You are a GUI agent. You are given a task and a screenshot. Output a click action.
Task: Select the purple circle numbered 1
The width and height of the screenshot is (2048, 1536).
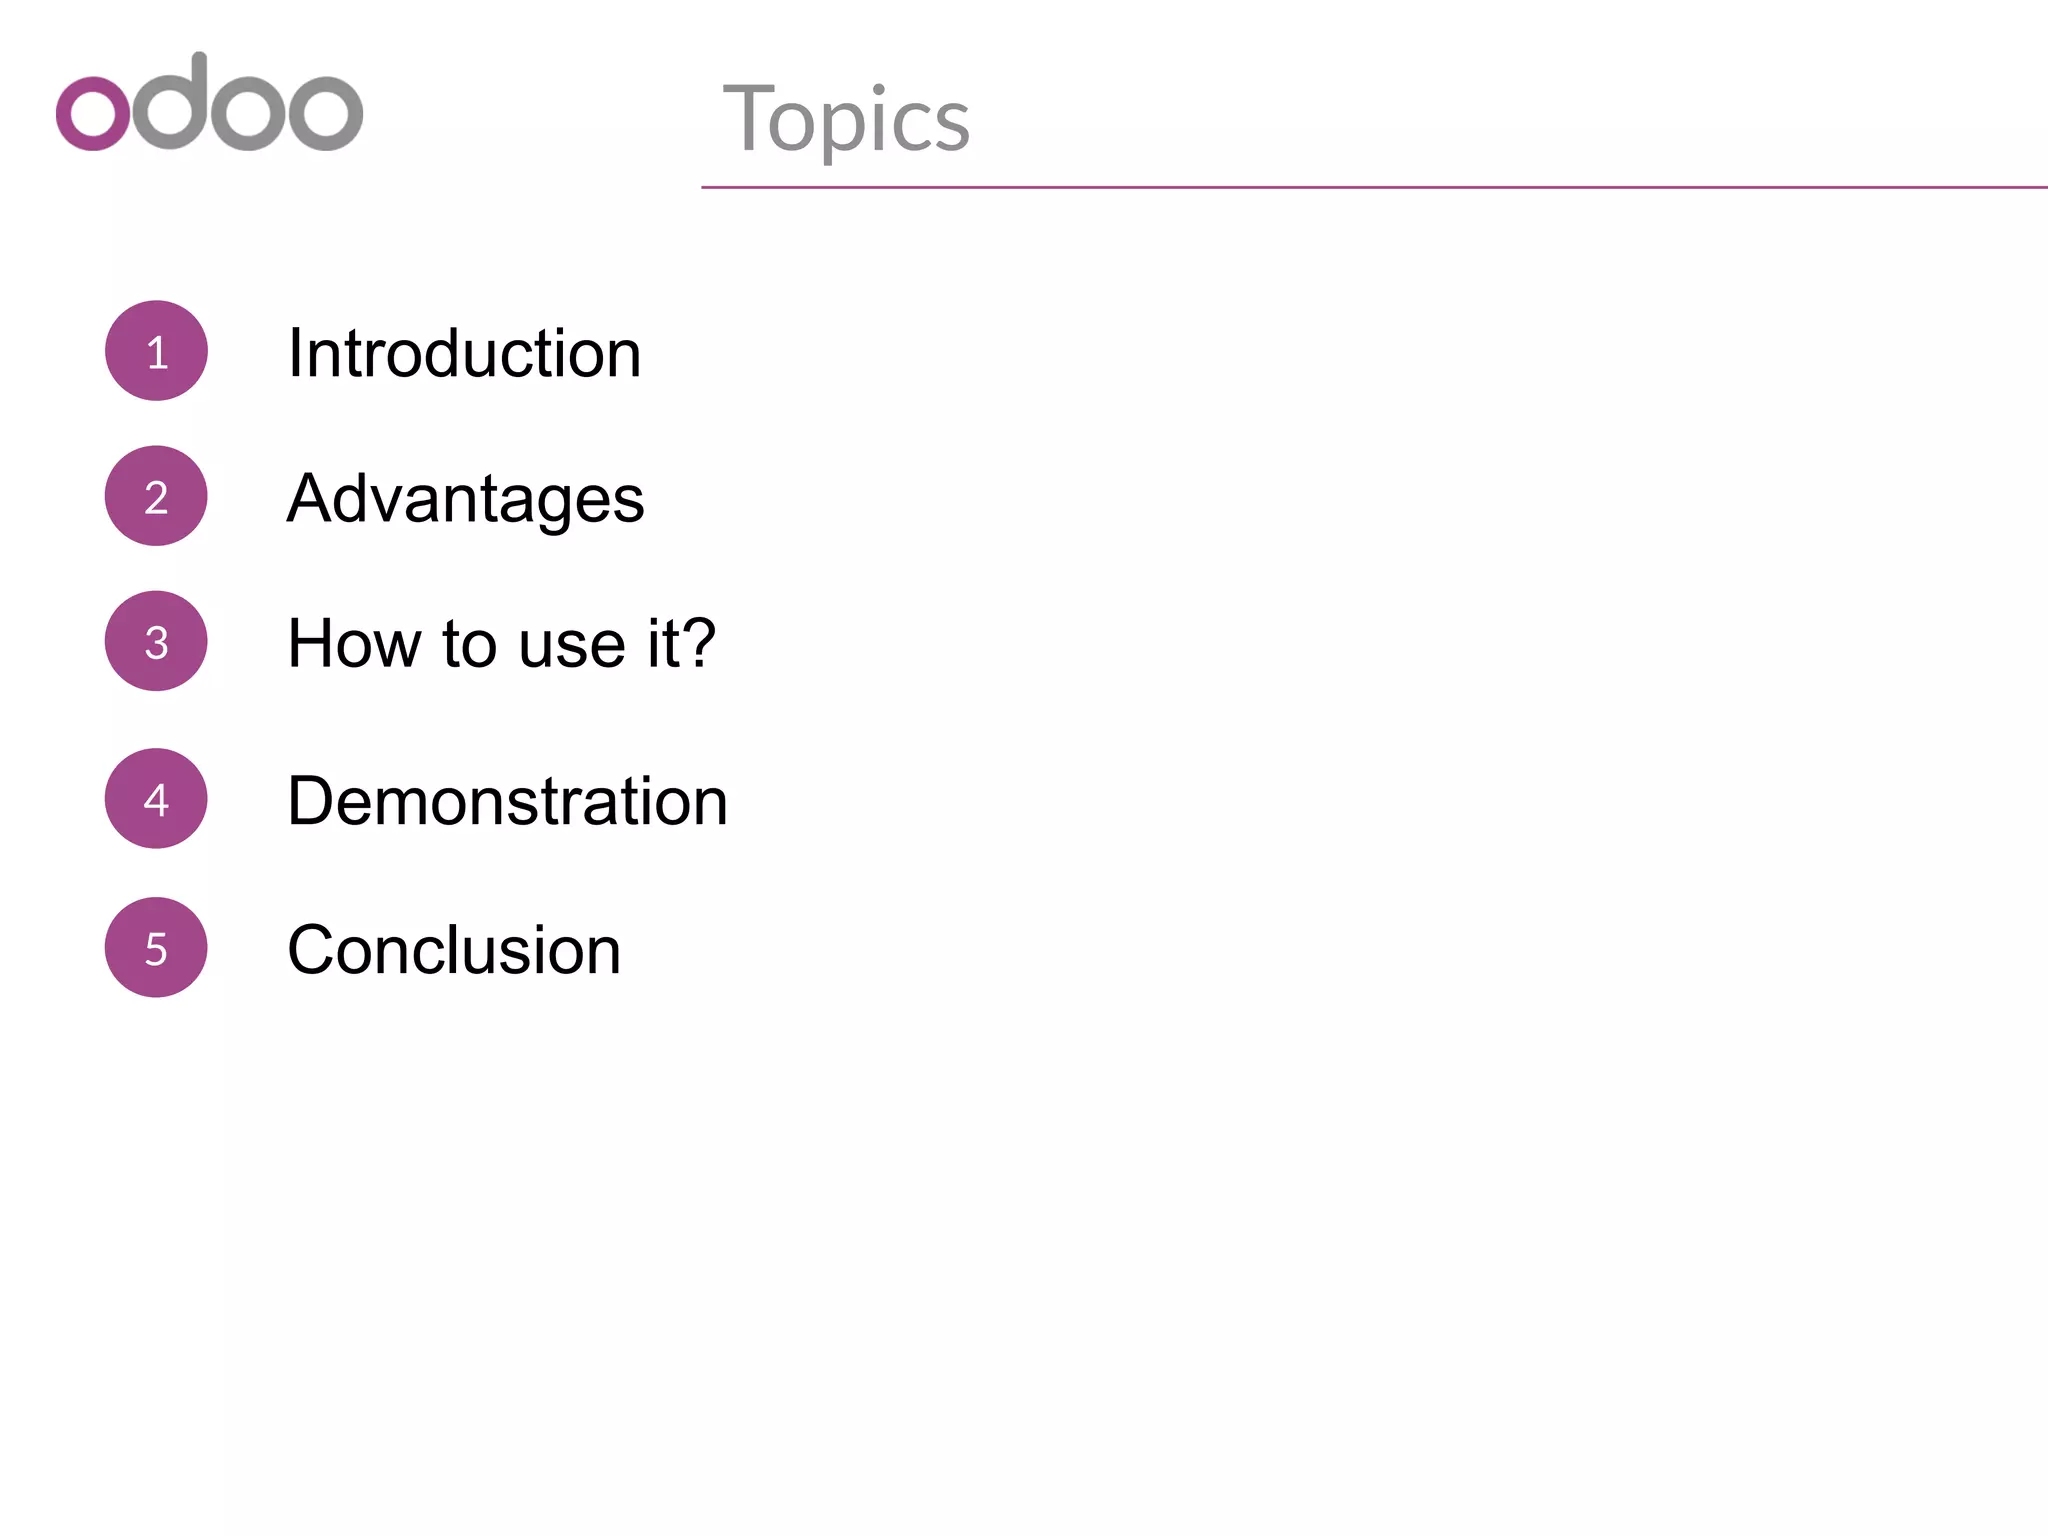click(156, 351)
